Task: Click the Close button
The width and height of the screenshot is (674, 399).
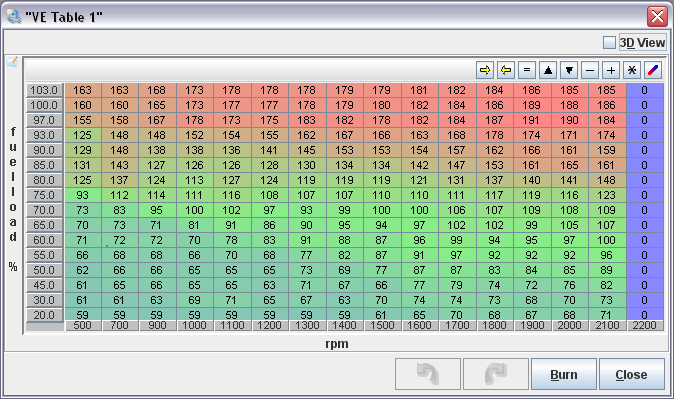Action: tap(631, 374)
